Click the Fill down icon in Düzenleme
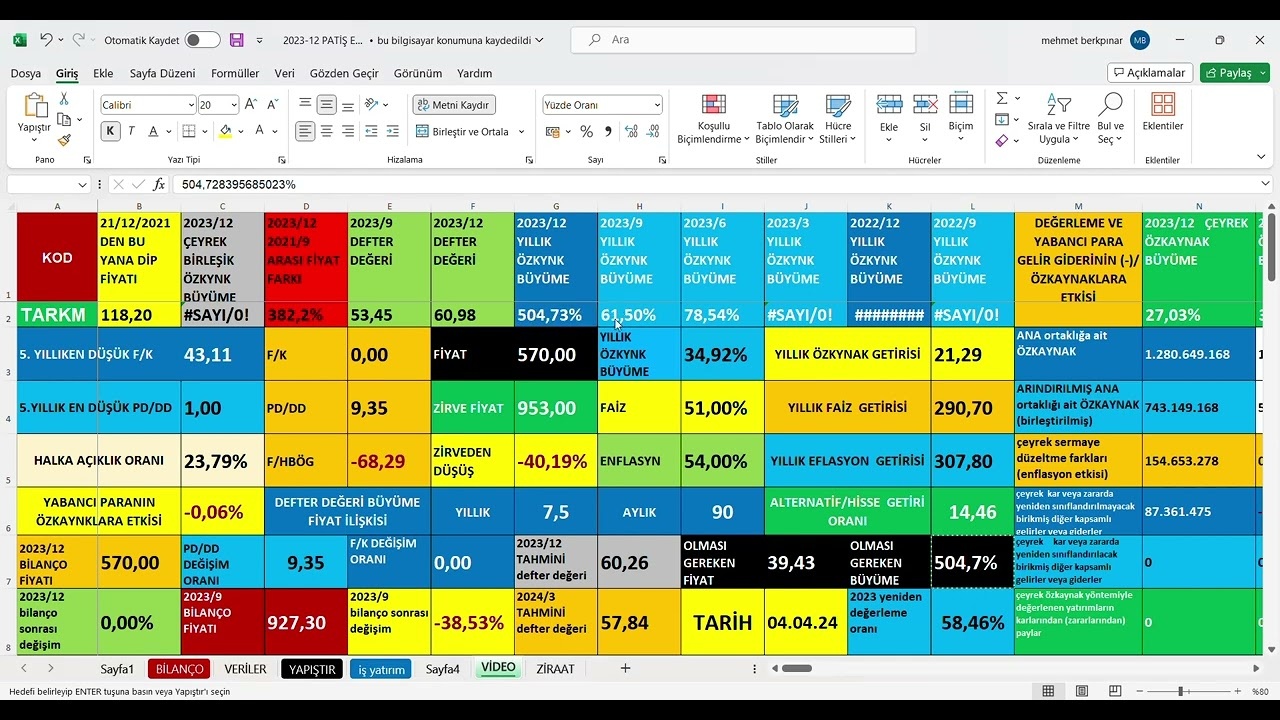Image resolution: width=1280 pixels, height=720 pixels. [x=1002, y=120]
